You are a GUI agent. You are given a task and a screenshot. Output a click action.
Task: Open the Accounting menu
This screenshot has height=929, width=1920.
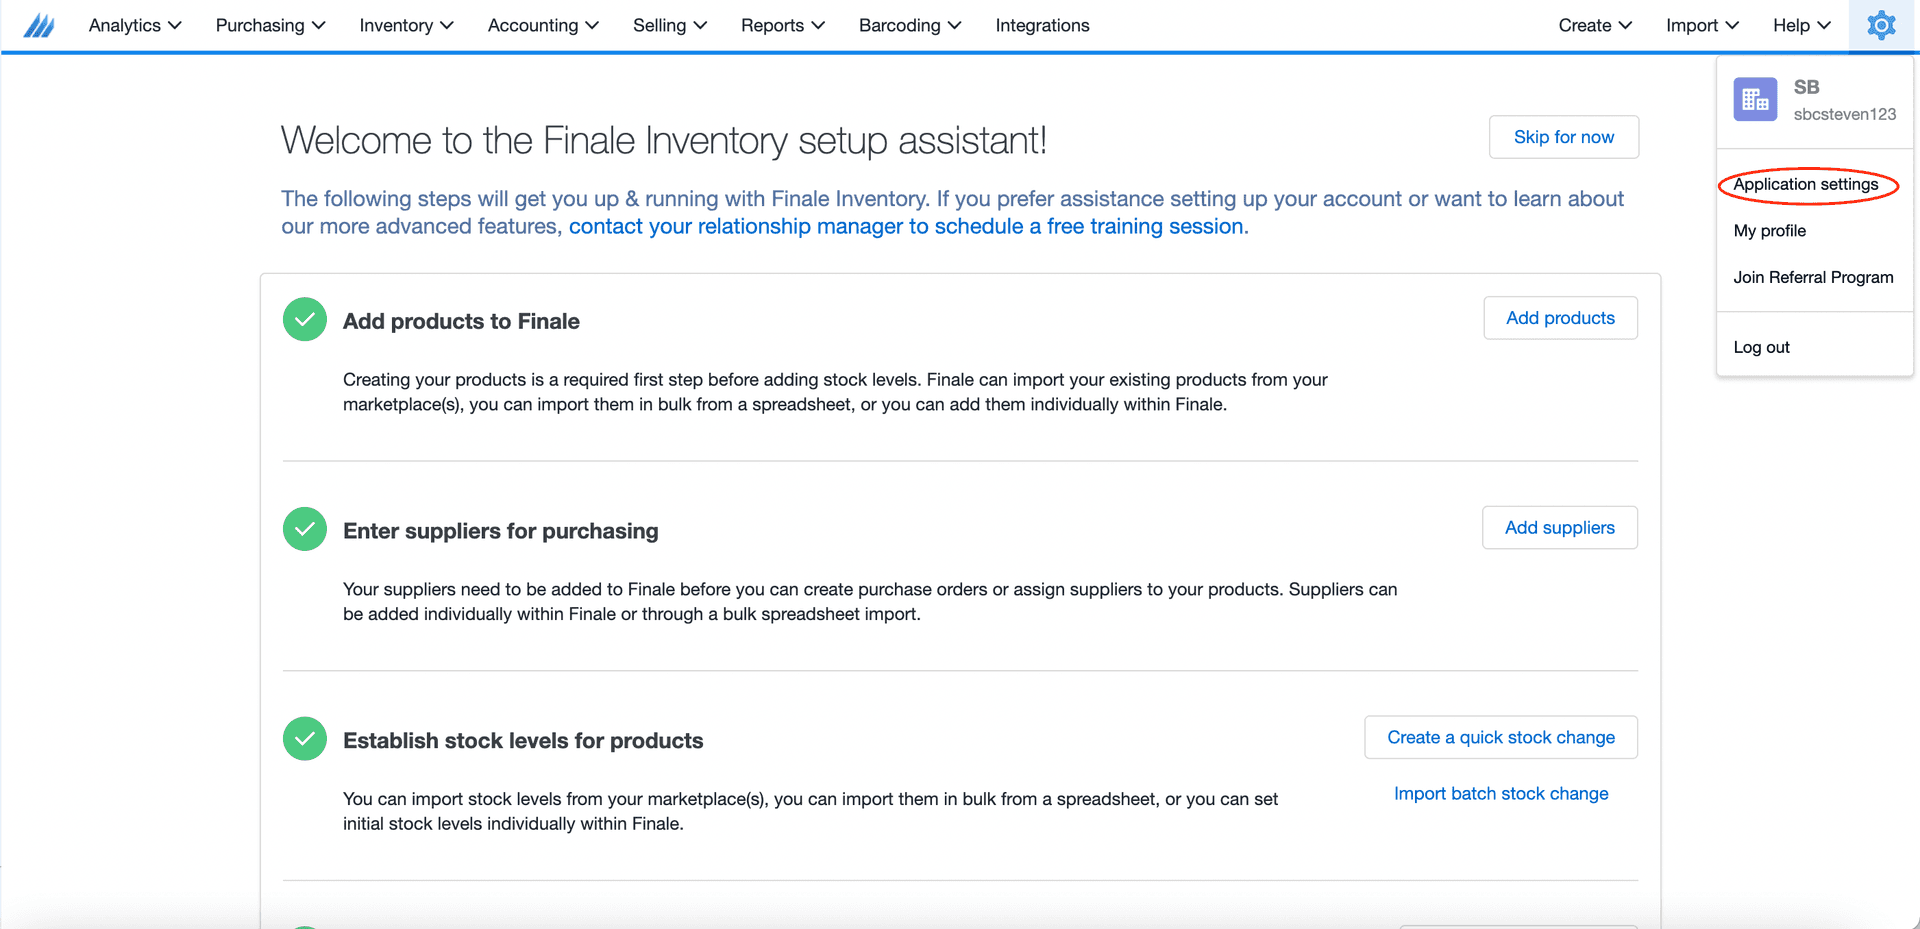(x=543, y=25)
